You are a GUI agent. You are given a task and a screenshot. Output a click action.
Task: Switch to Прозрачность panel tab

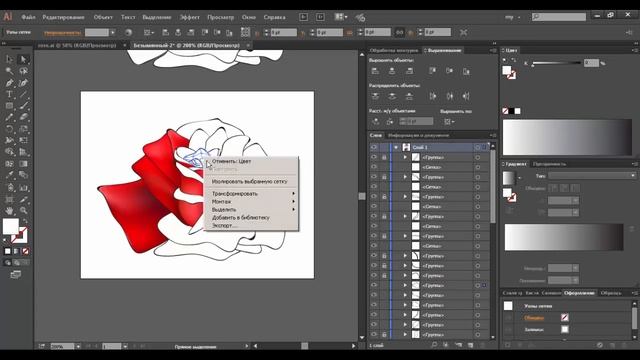[x=549, y=164]
